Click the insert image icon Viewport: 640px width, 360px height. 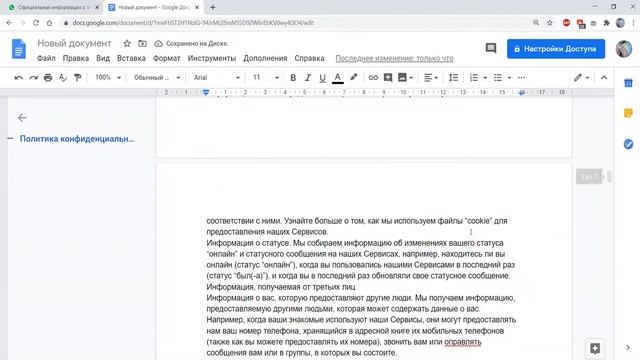tap(402, 78)
